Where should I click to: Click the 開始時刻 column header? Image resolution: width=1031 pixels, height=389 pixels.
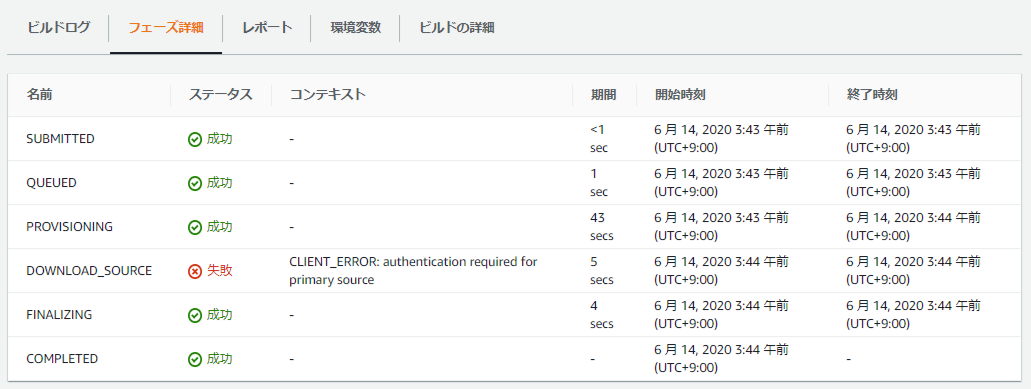click(681, 95)
